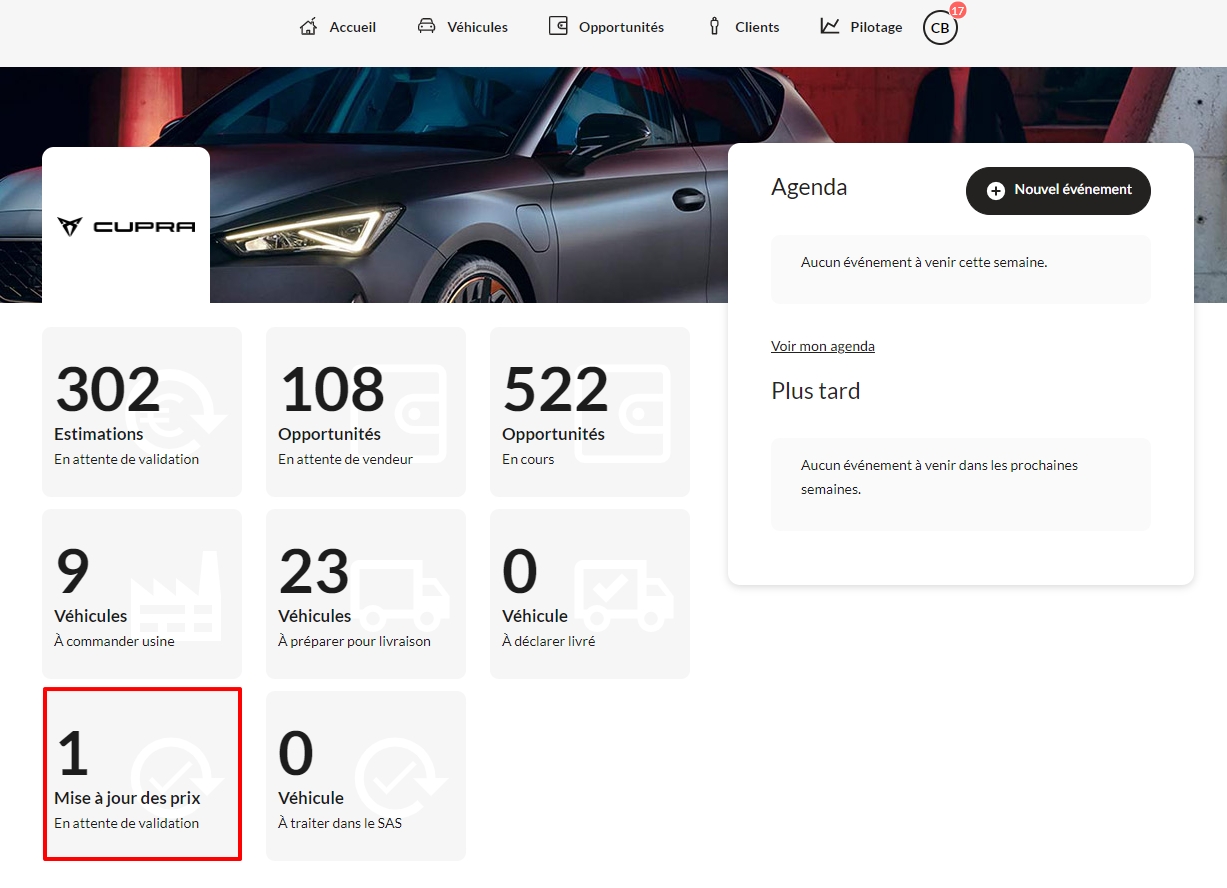This screenshot has height=888, width=1227.
Task: Click check-refresh icon on À traiter dans le SAS card
Action: coord(401,779)
